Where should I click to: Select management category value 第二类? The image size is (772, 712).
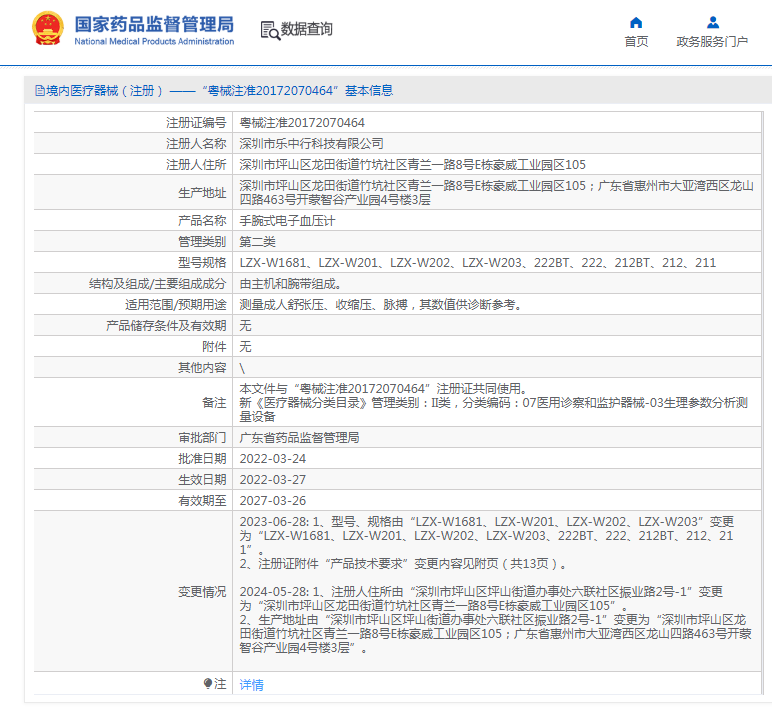[257, 242]
